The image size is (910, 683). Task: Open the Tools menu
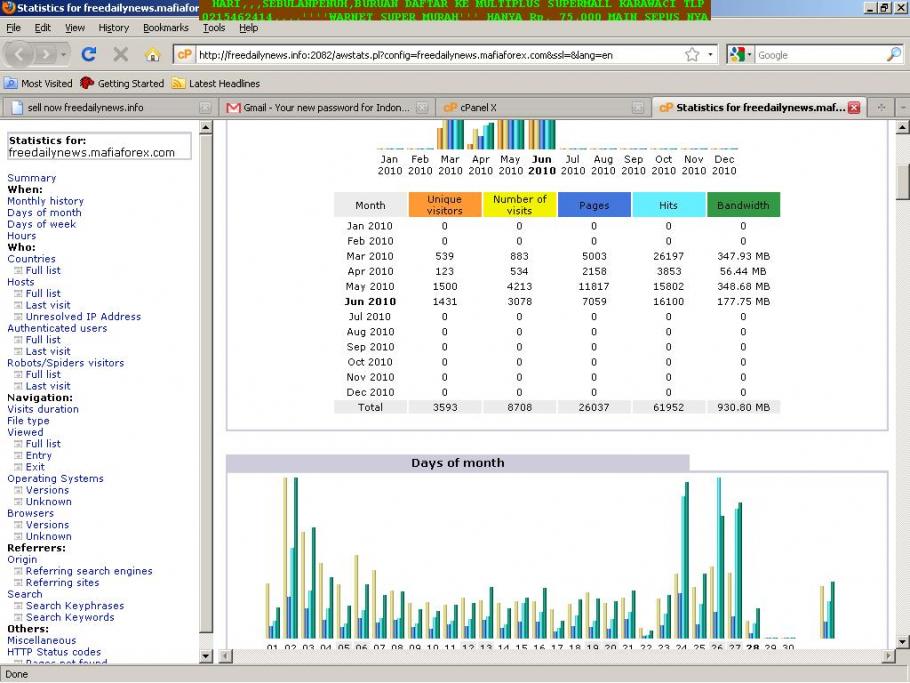[214, 28]
